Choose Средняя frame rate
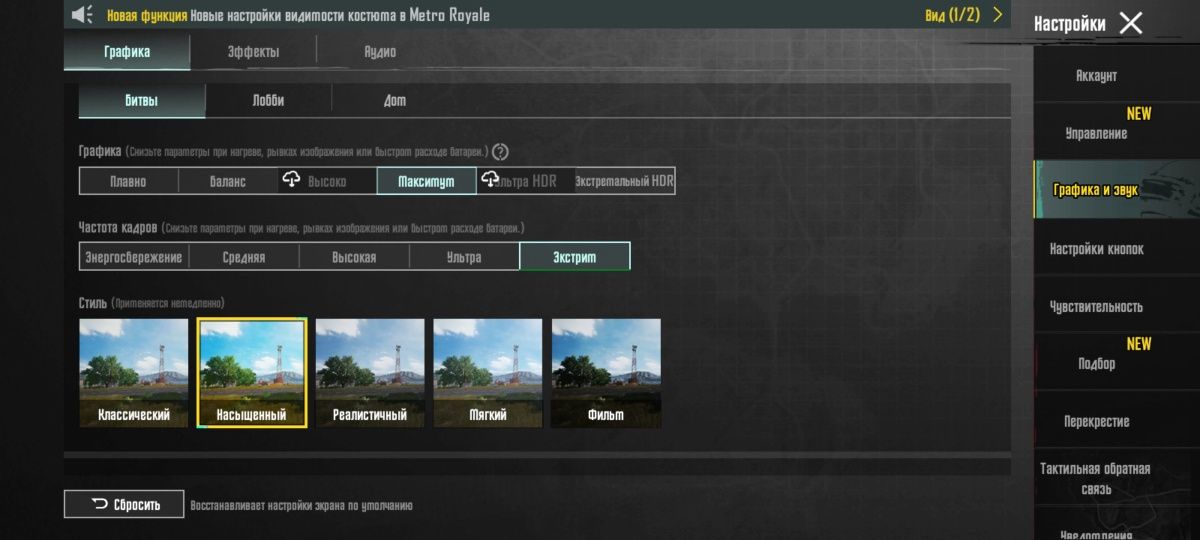 (x=244, y=257)
